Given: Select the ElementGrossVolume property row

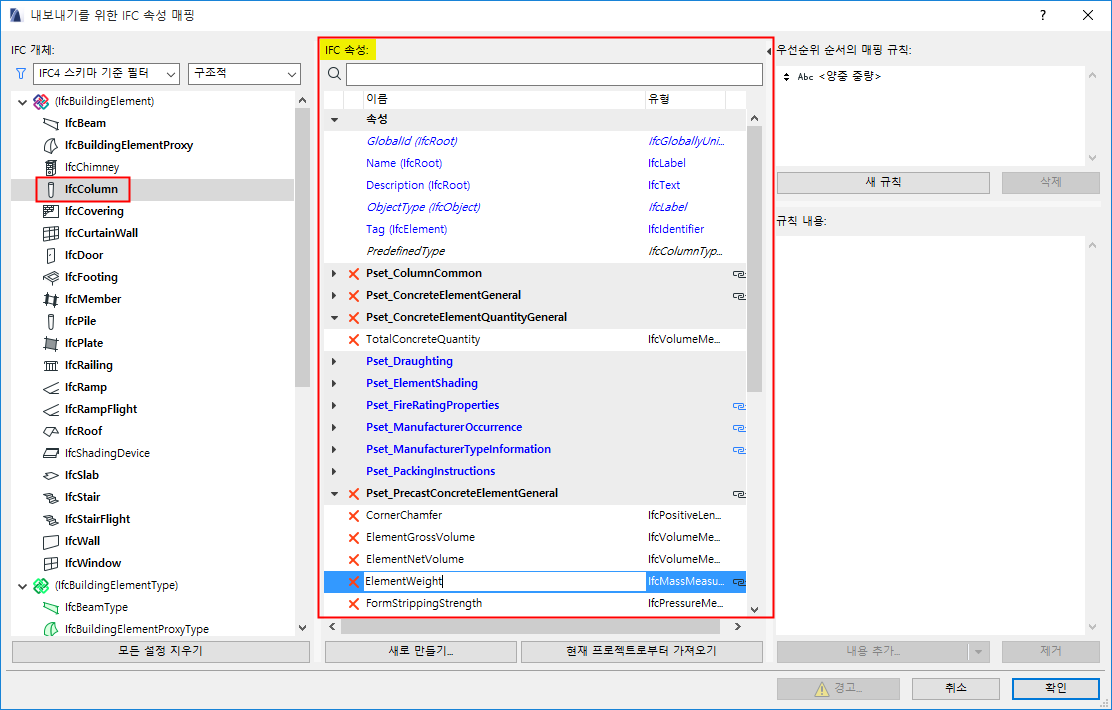Looking at the screenshot, I should pos(535,538).
